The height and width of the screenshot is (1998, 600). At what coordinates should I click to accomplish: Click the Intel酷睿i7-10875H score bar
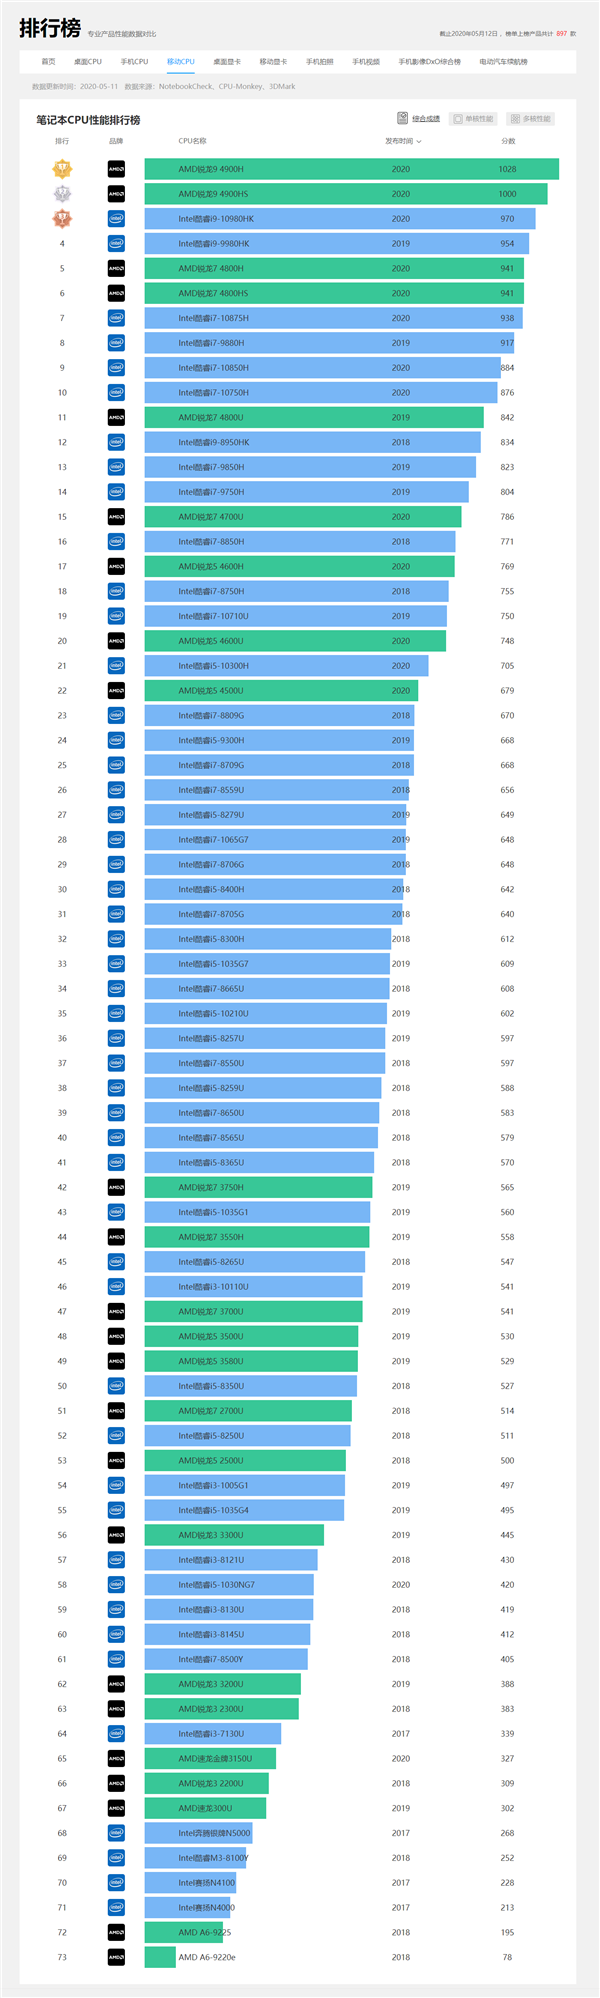[x=334, y=318]
